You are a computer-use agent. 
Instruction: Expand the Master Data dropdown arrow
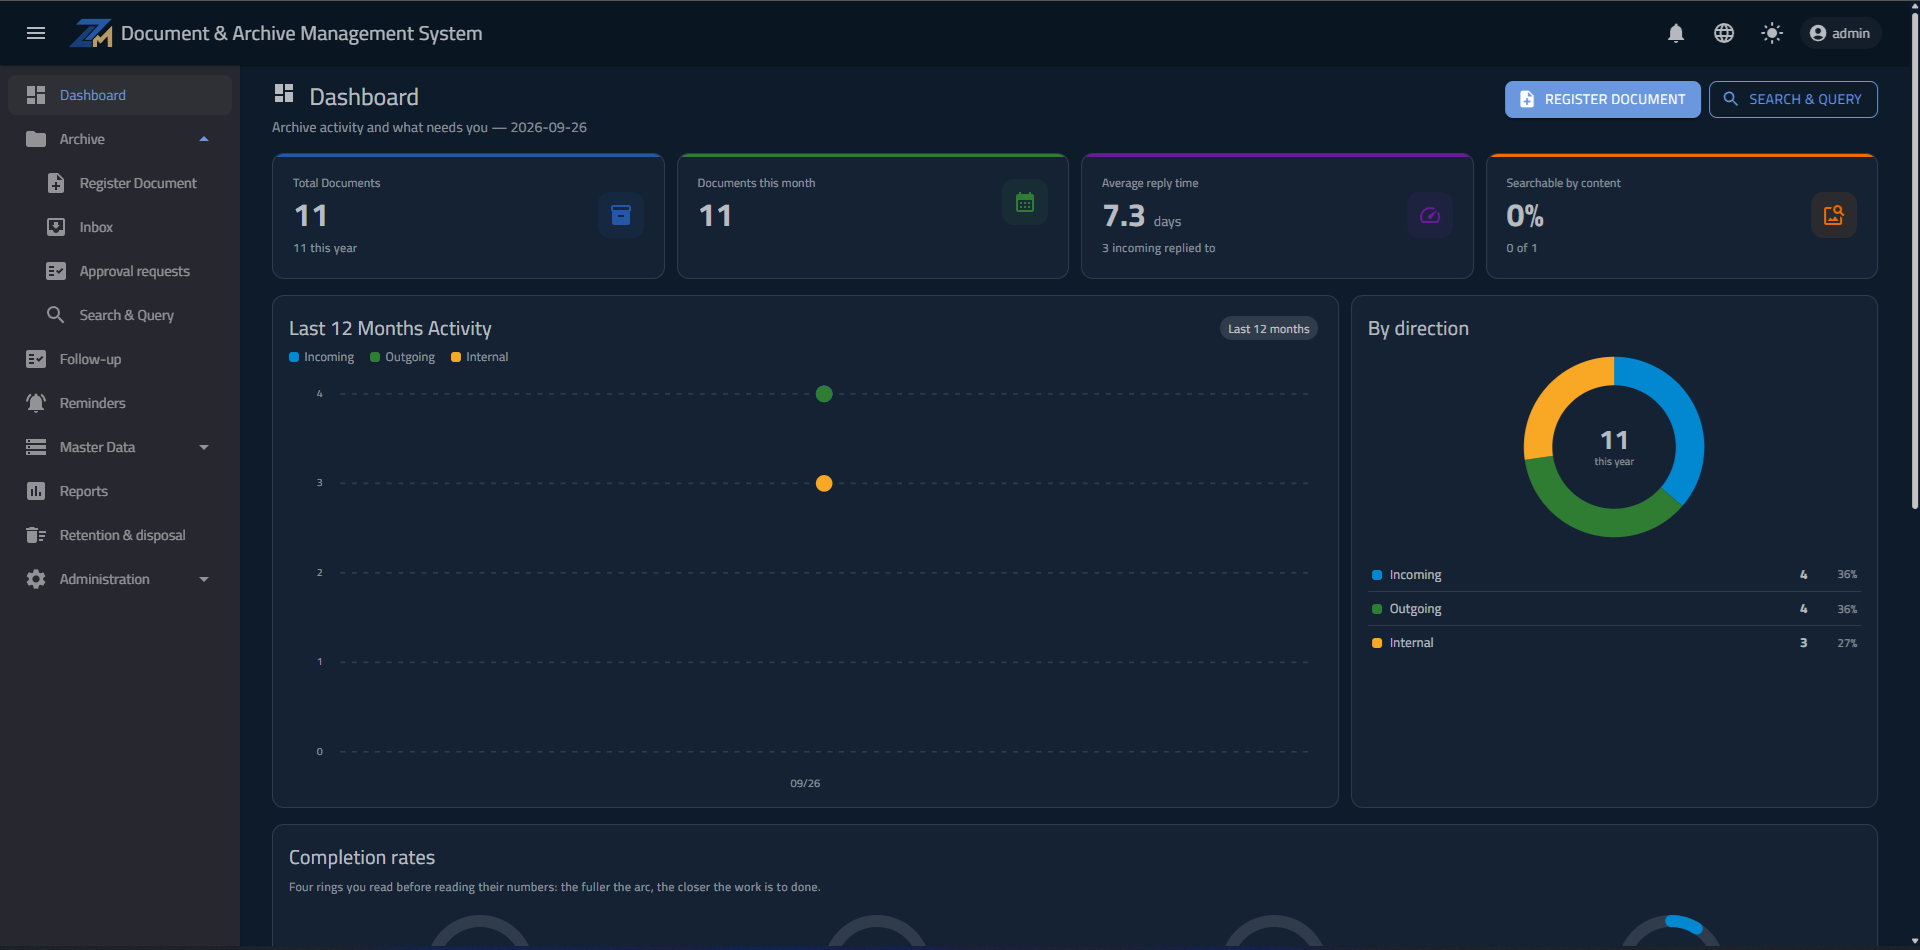pos(204,447)
